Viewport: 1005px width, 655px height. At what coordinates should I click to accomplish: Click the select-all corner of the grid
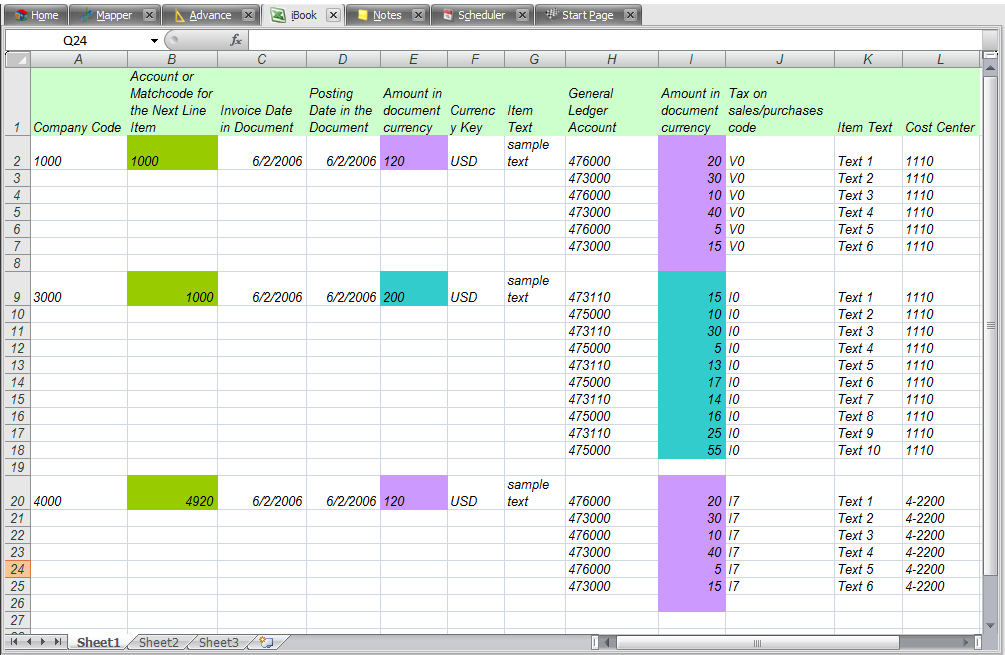point(17,60)
